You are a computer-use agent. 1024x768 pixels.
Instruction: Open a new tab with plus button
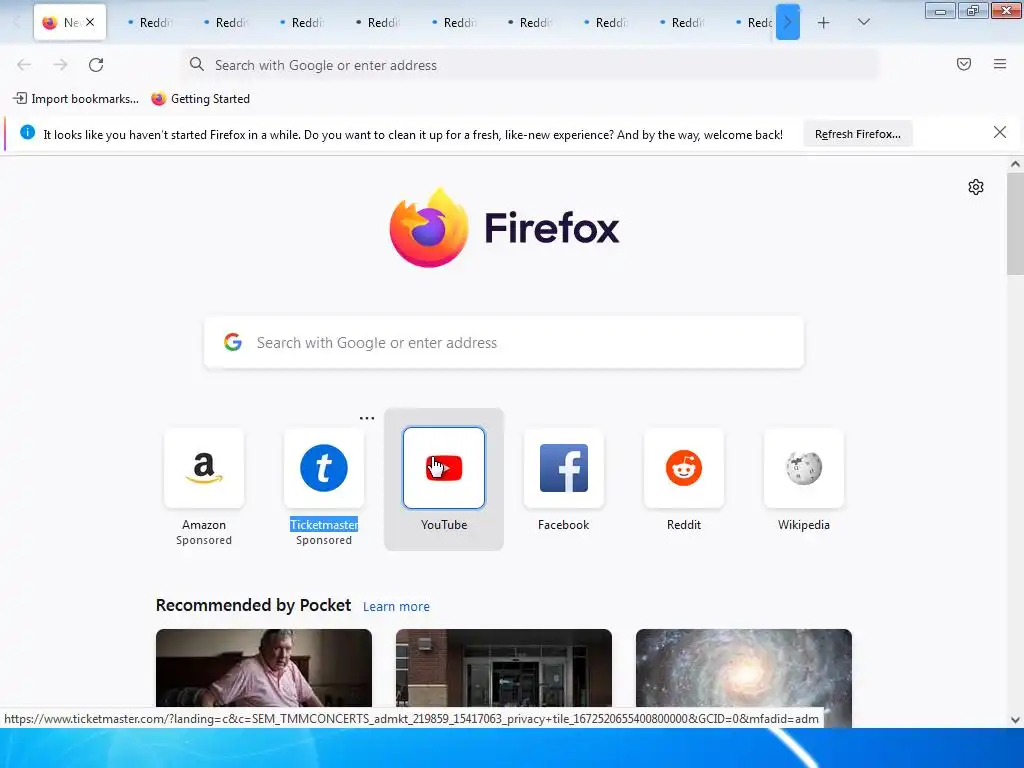pyautogui.click(x=824, y=23)
